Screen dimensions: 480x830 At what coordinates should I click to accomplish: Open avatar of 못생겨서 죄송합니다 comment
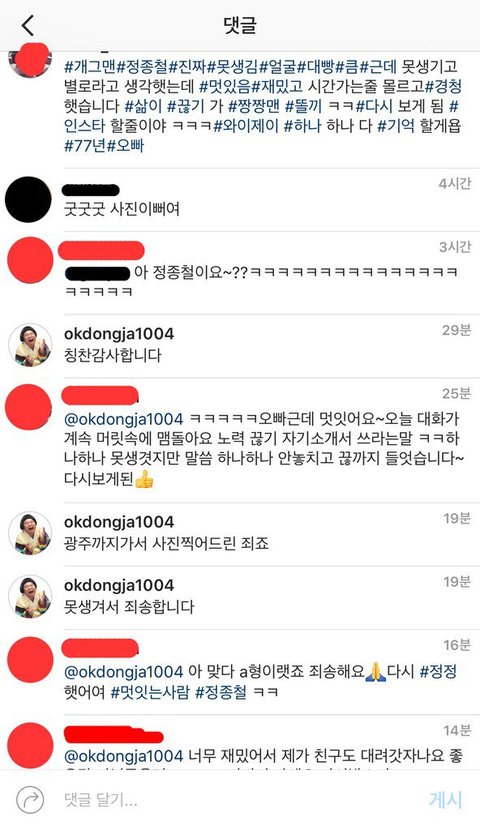click(x=30, y=596)
